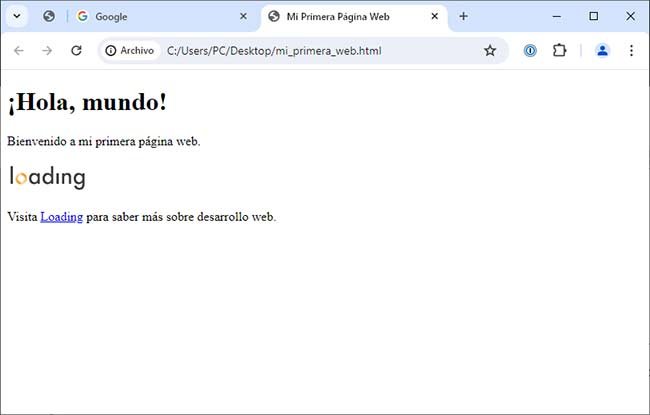
Task: Close the Mi Primera Página Web tab
Action: click(434, 16)
